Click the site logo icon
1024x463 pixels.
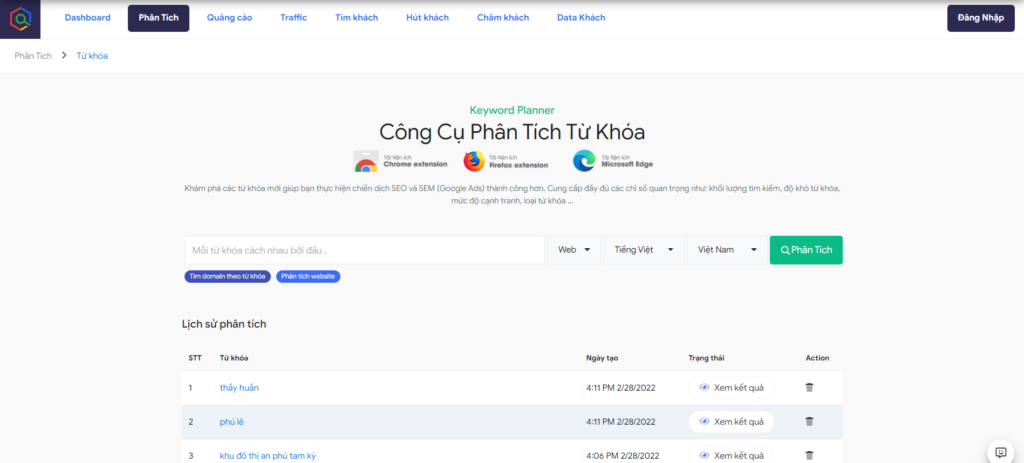click(20, 19)
